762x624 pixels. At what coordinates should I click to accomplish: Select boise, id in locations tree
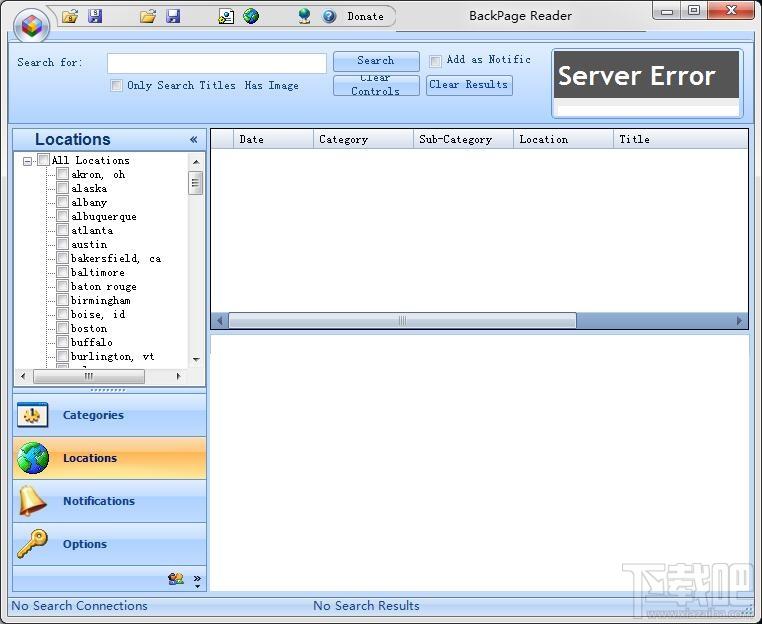coord(98,314)
